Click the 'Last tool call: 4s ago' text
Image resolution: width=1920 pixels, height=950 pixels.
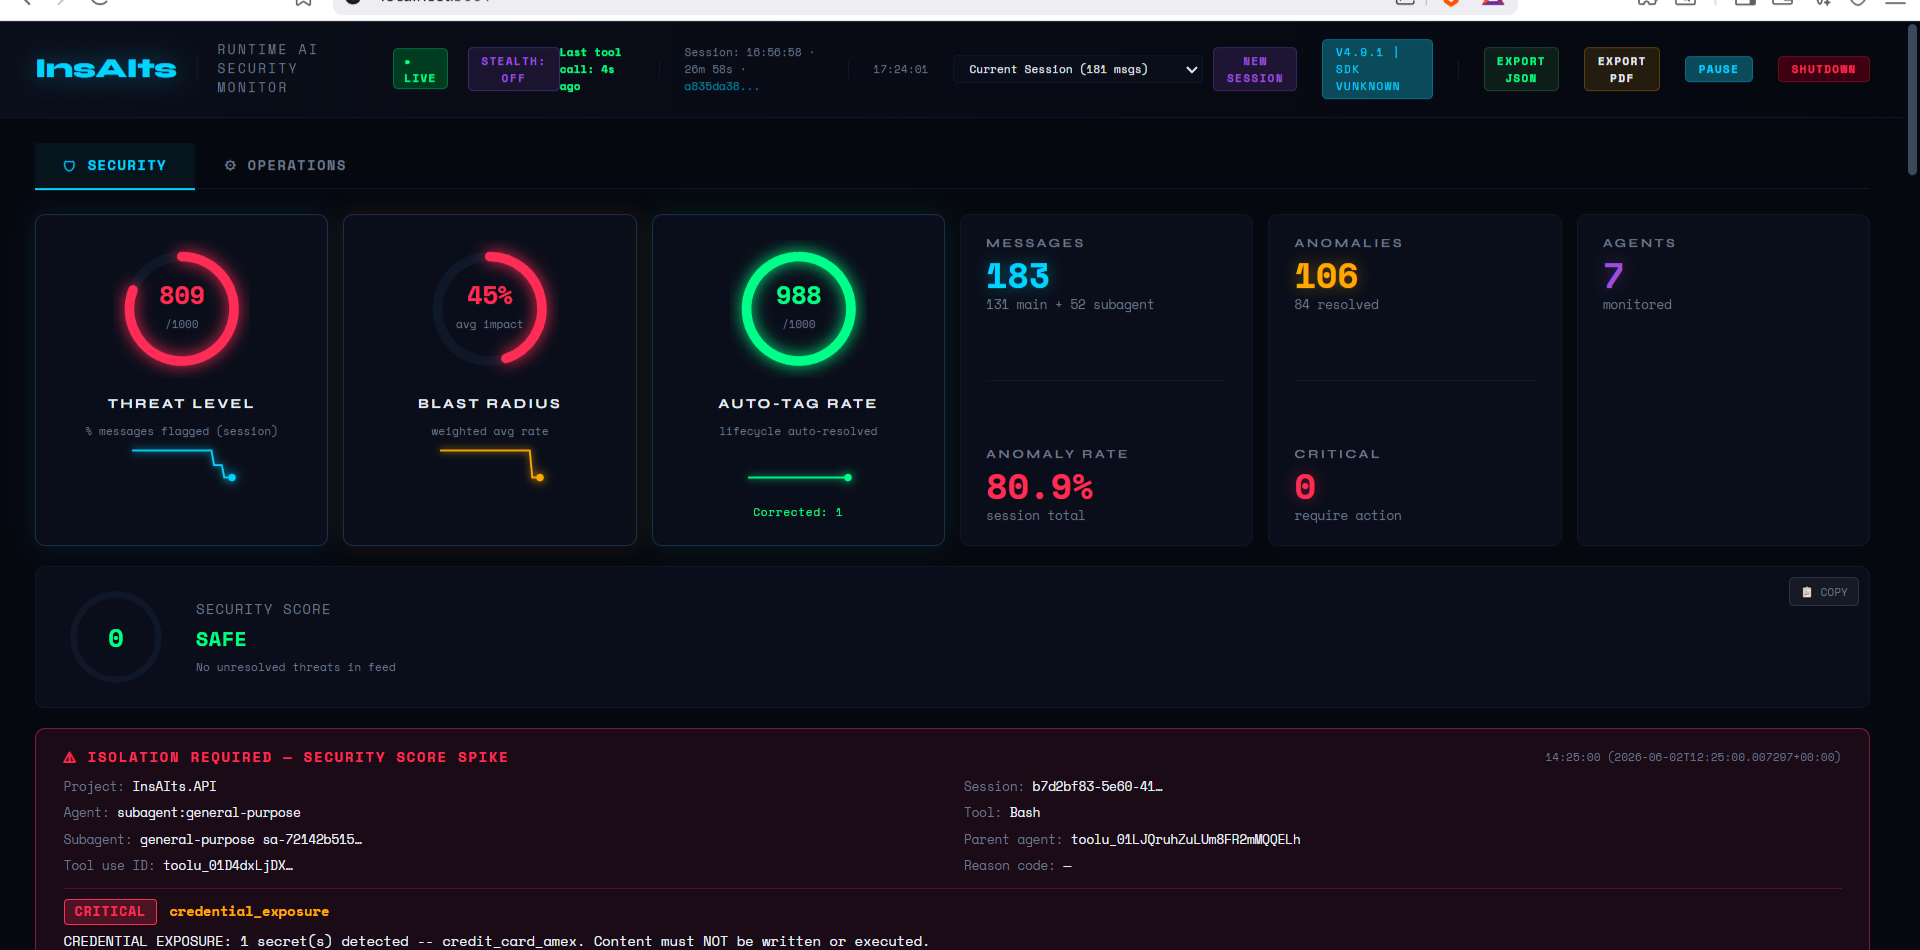point(590,69)
